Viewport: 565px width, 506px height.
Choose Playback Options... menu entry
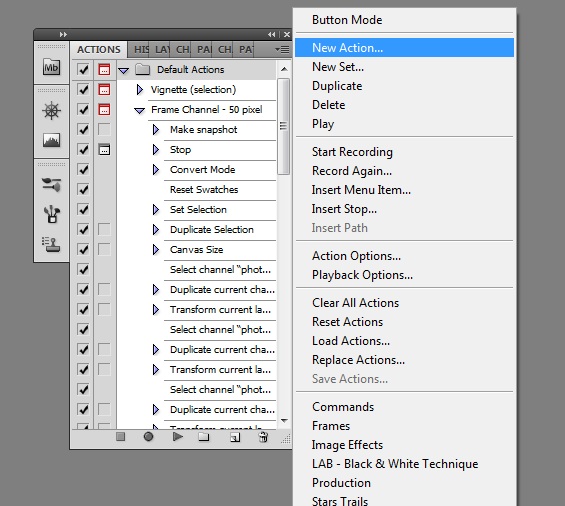pyautogui.click(x=404, y=275)
